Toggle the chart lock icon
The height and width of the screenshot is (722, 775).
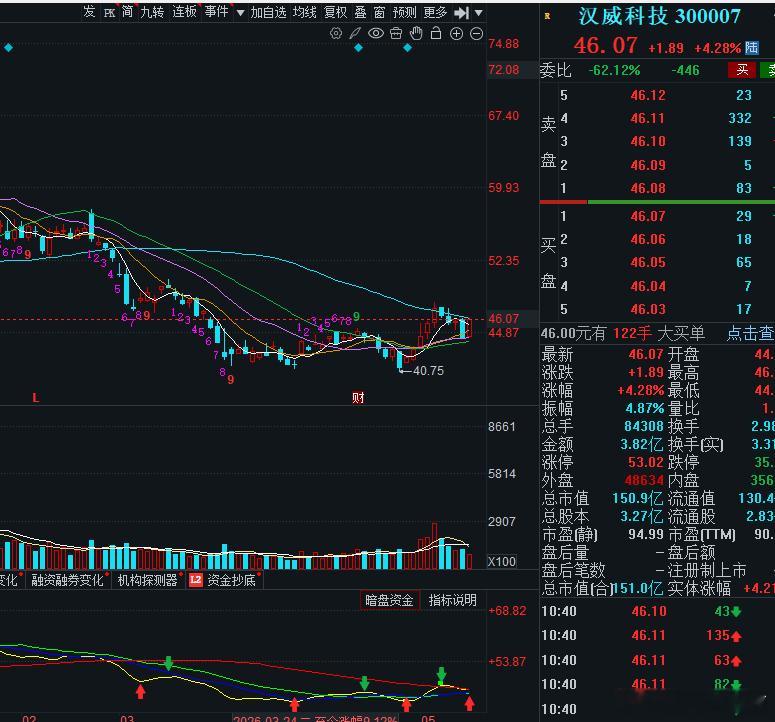point(436,34)
